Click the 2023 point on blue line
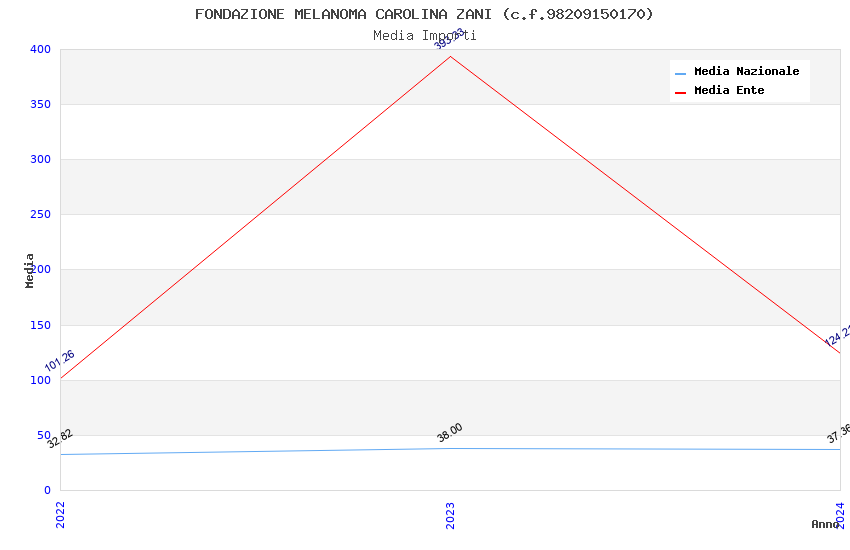This screenshot has width=850, height=550. tap(450, 448)
